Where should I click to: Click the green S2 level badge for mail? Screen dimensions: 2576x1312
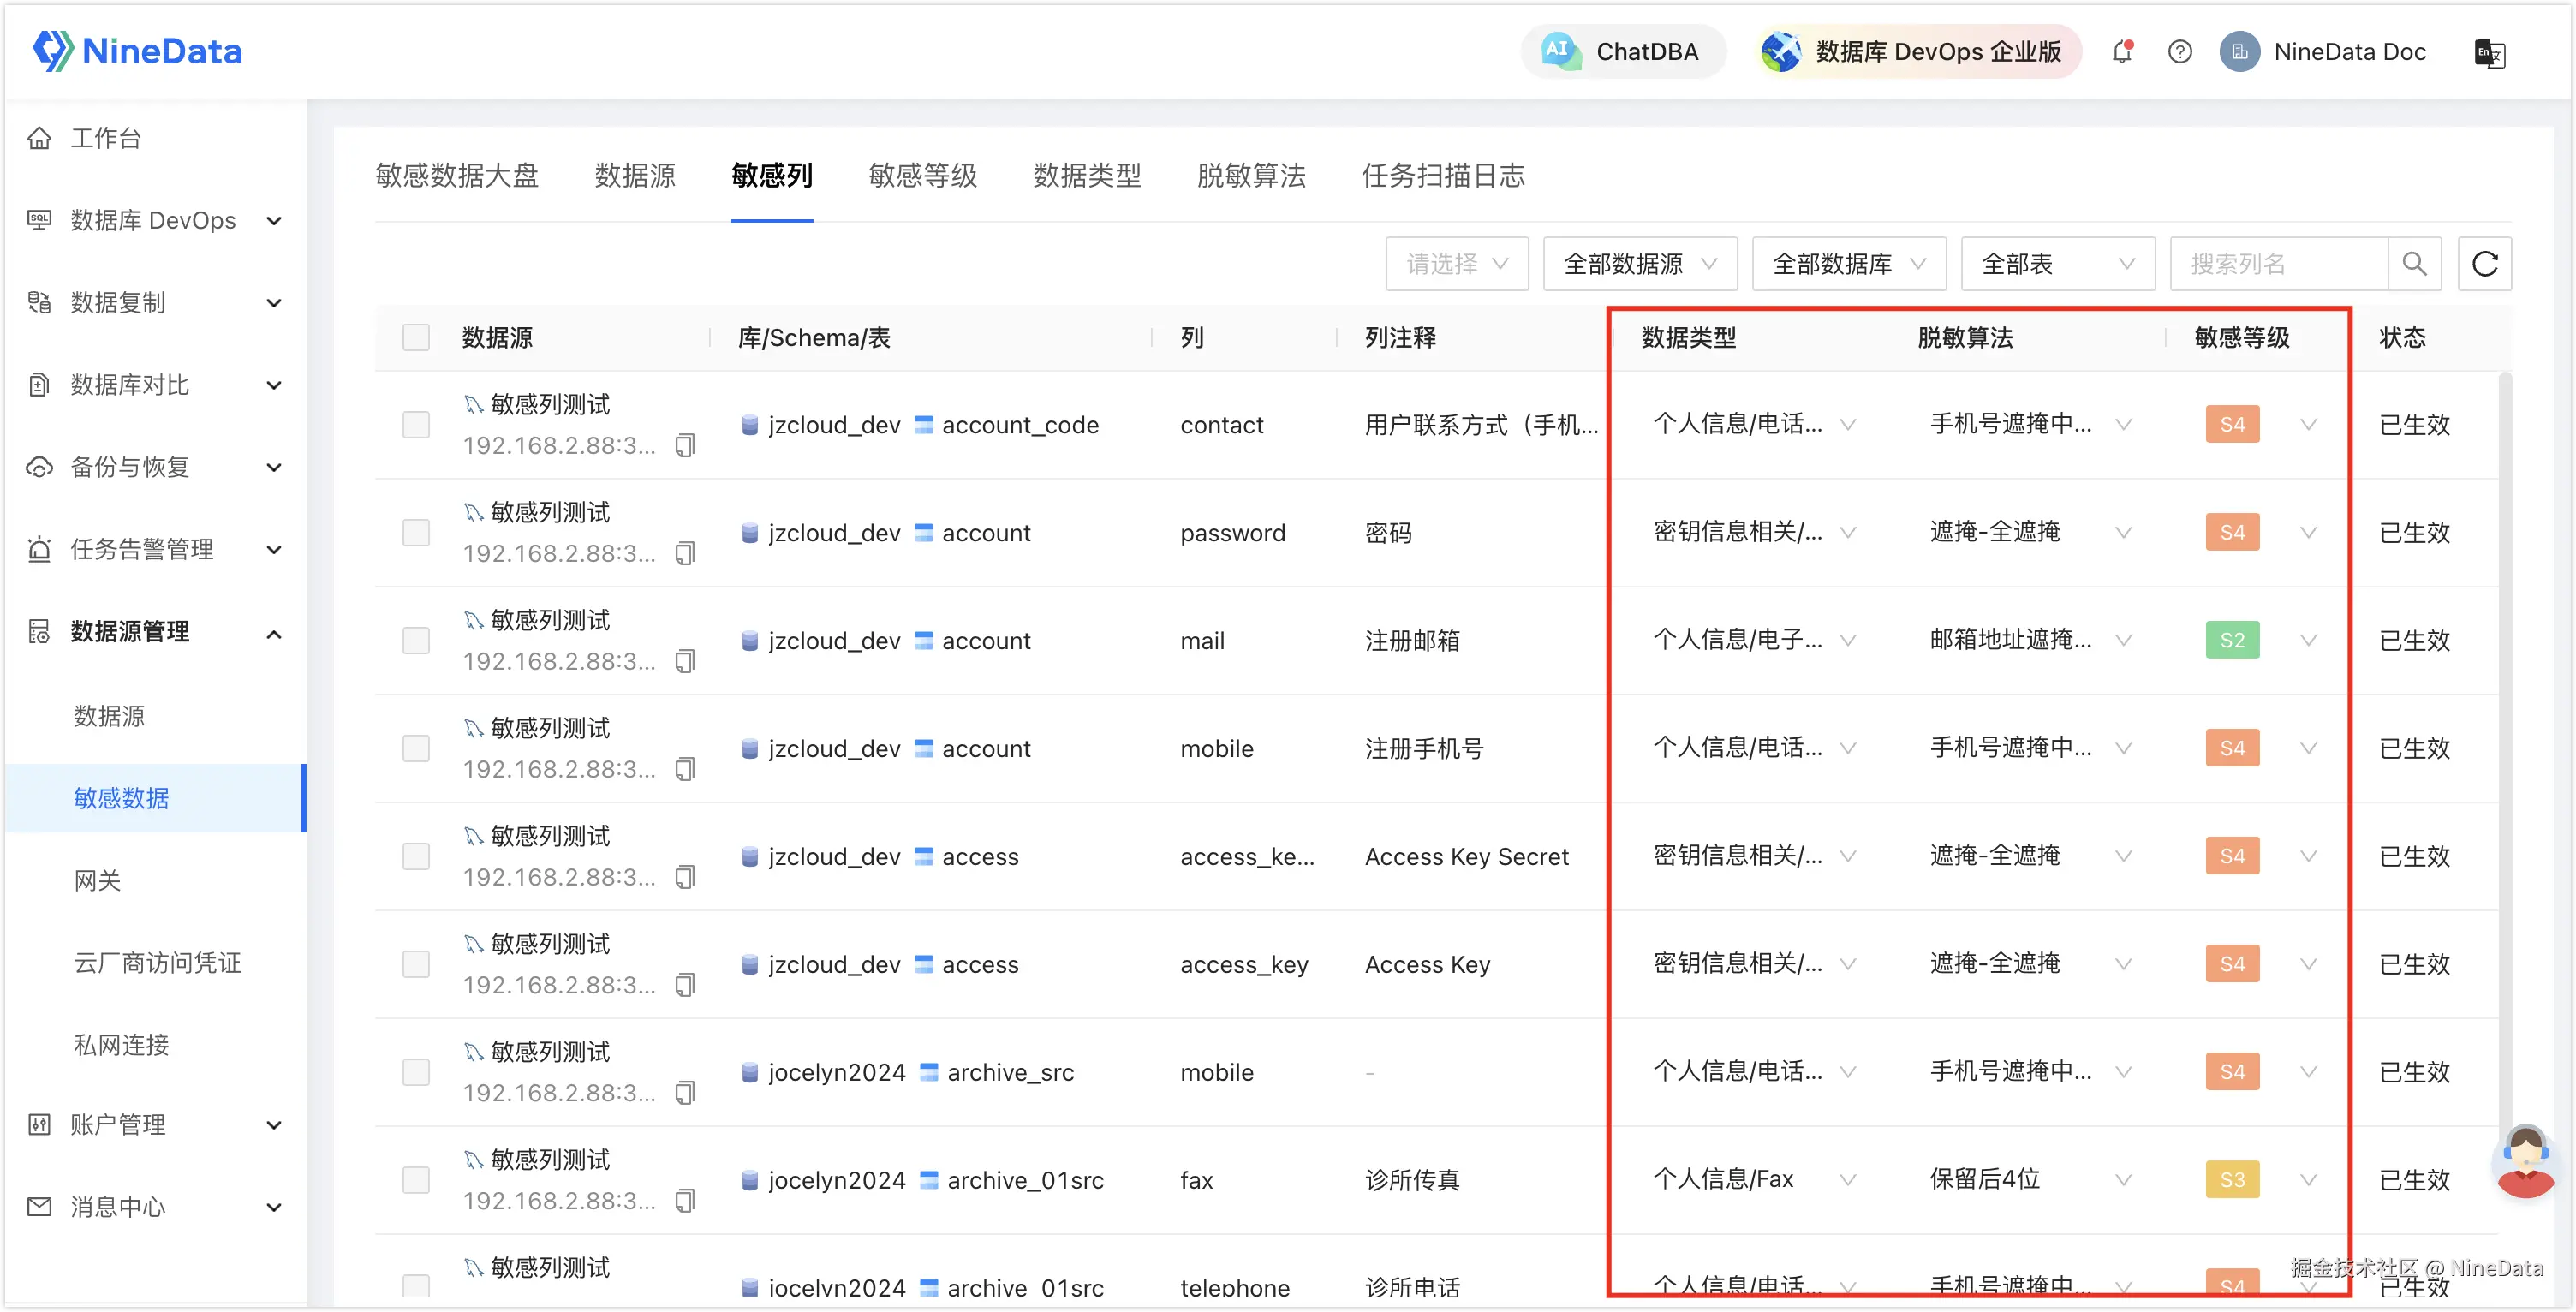2232,640
